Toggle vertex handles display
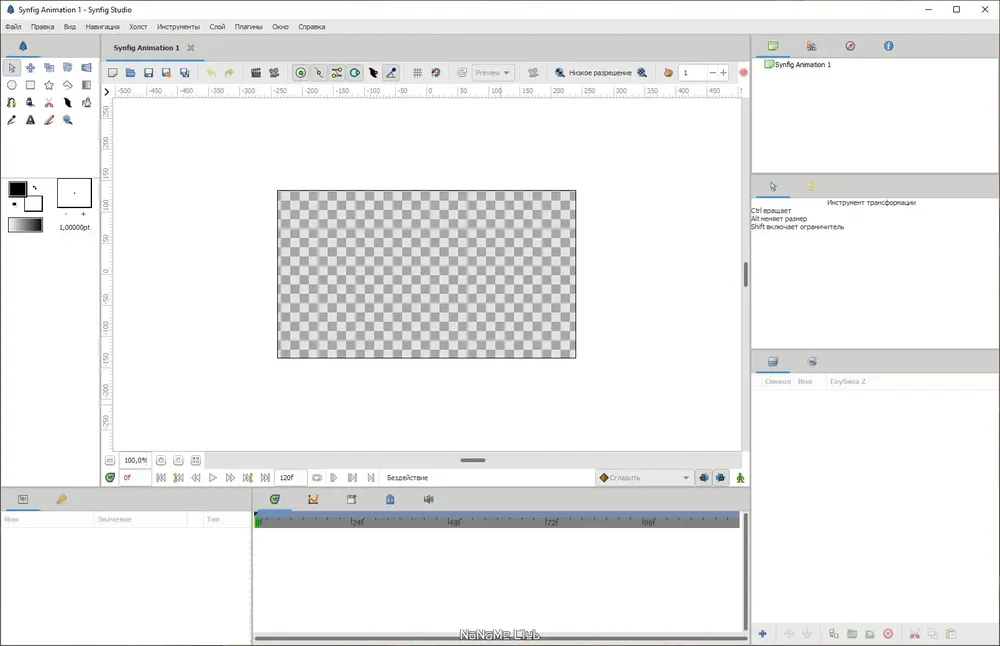The width and height of the screenshot is (1000, 646). pos(319,73)
